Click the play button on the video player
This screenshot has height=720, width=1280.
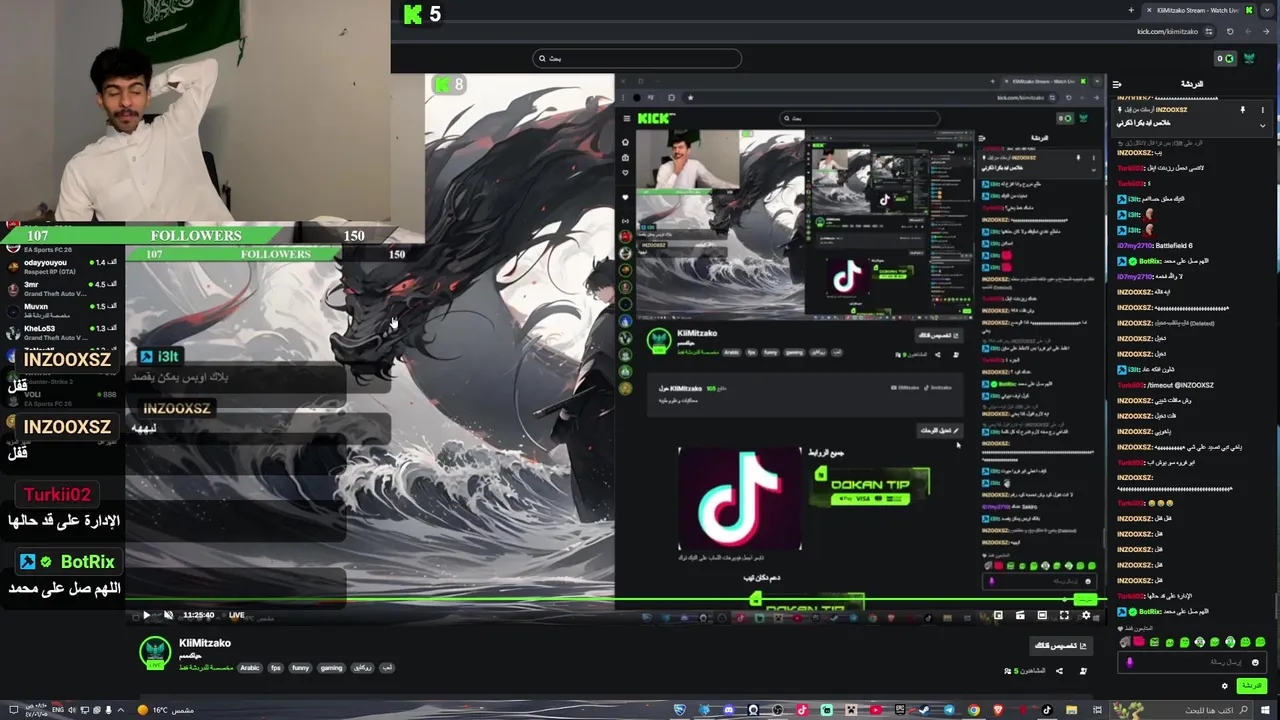click(146, 615)
